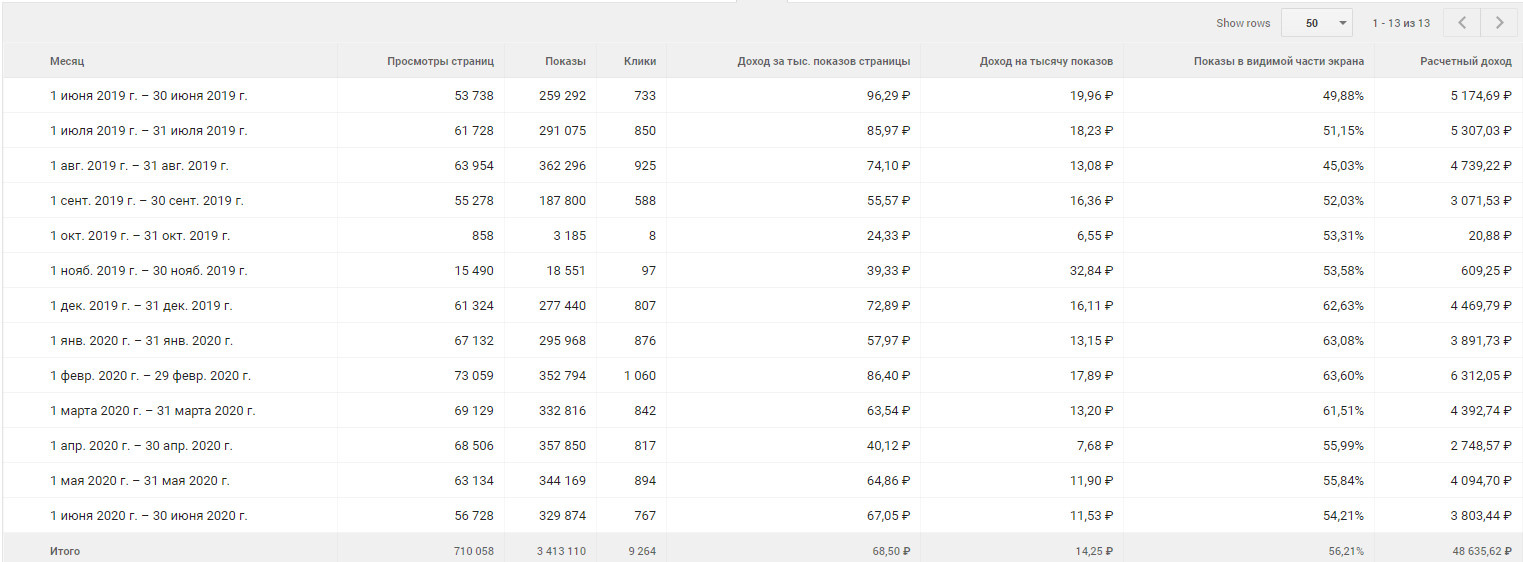Select the June 2019 row
This screenshot has width=1523, height=562.
tap(148, 96)
